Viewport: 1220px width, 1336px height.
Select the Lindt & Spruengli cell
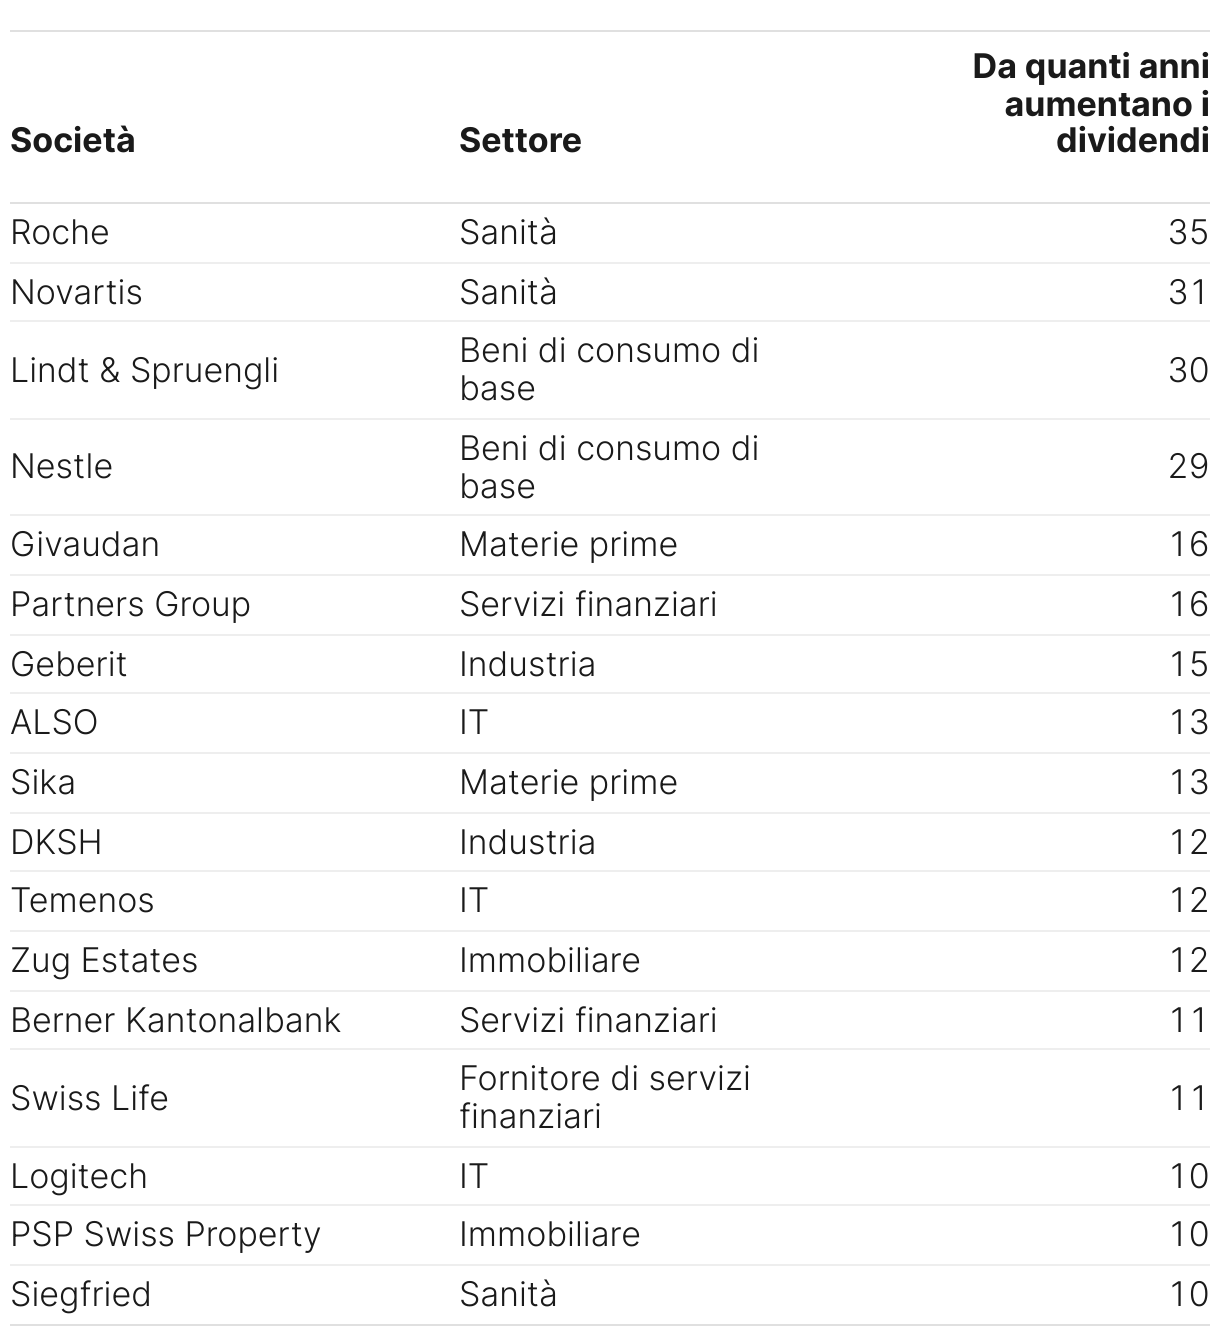click(x=145, y=370)
